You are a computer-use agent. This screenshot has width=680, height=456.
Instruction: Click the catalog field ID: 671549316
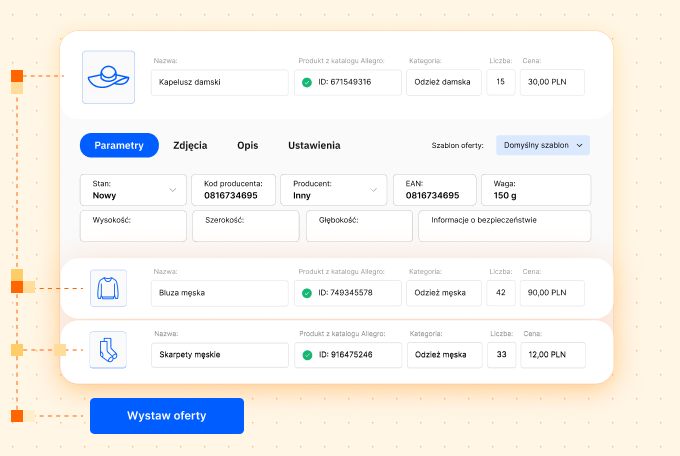click(x=348, y=82)
